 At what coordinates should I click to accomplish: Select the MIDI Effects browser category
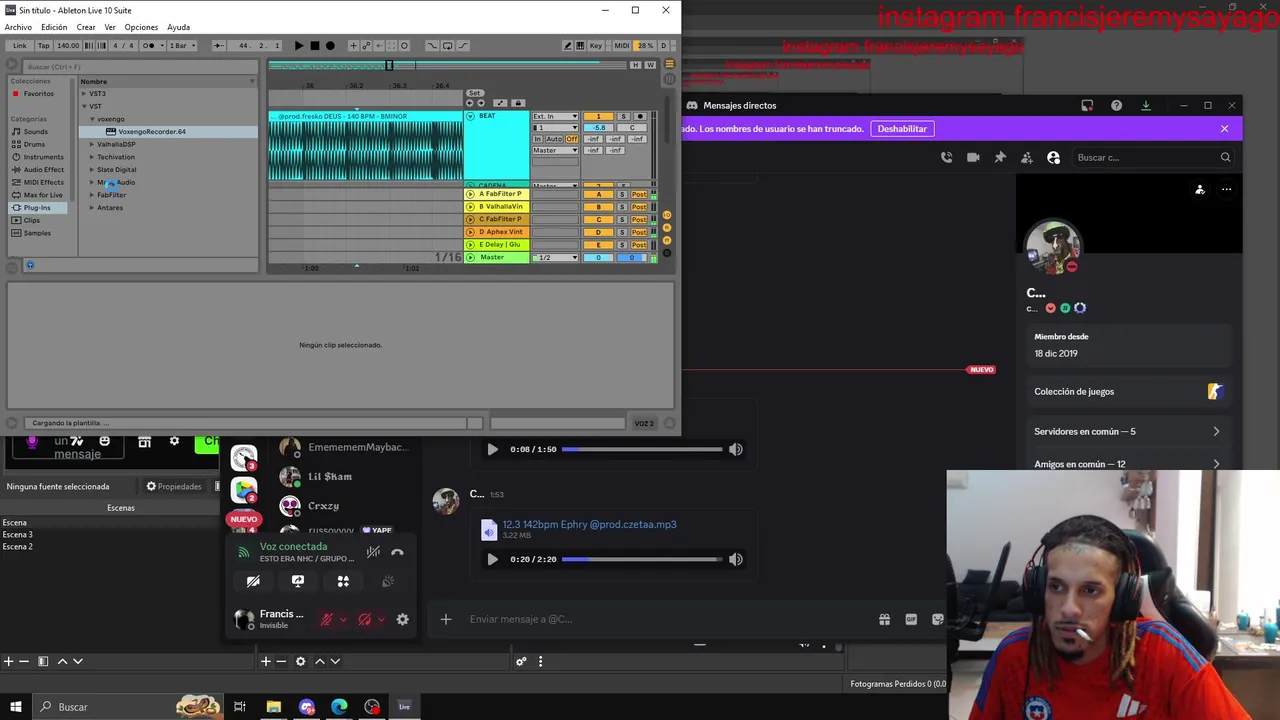(43, 182)
